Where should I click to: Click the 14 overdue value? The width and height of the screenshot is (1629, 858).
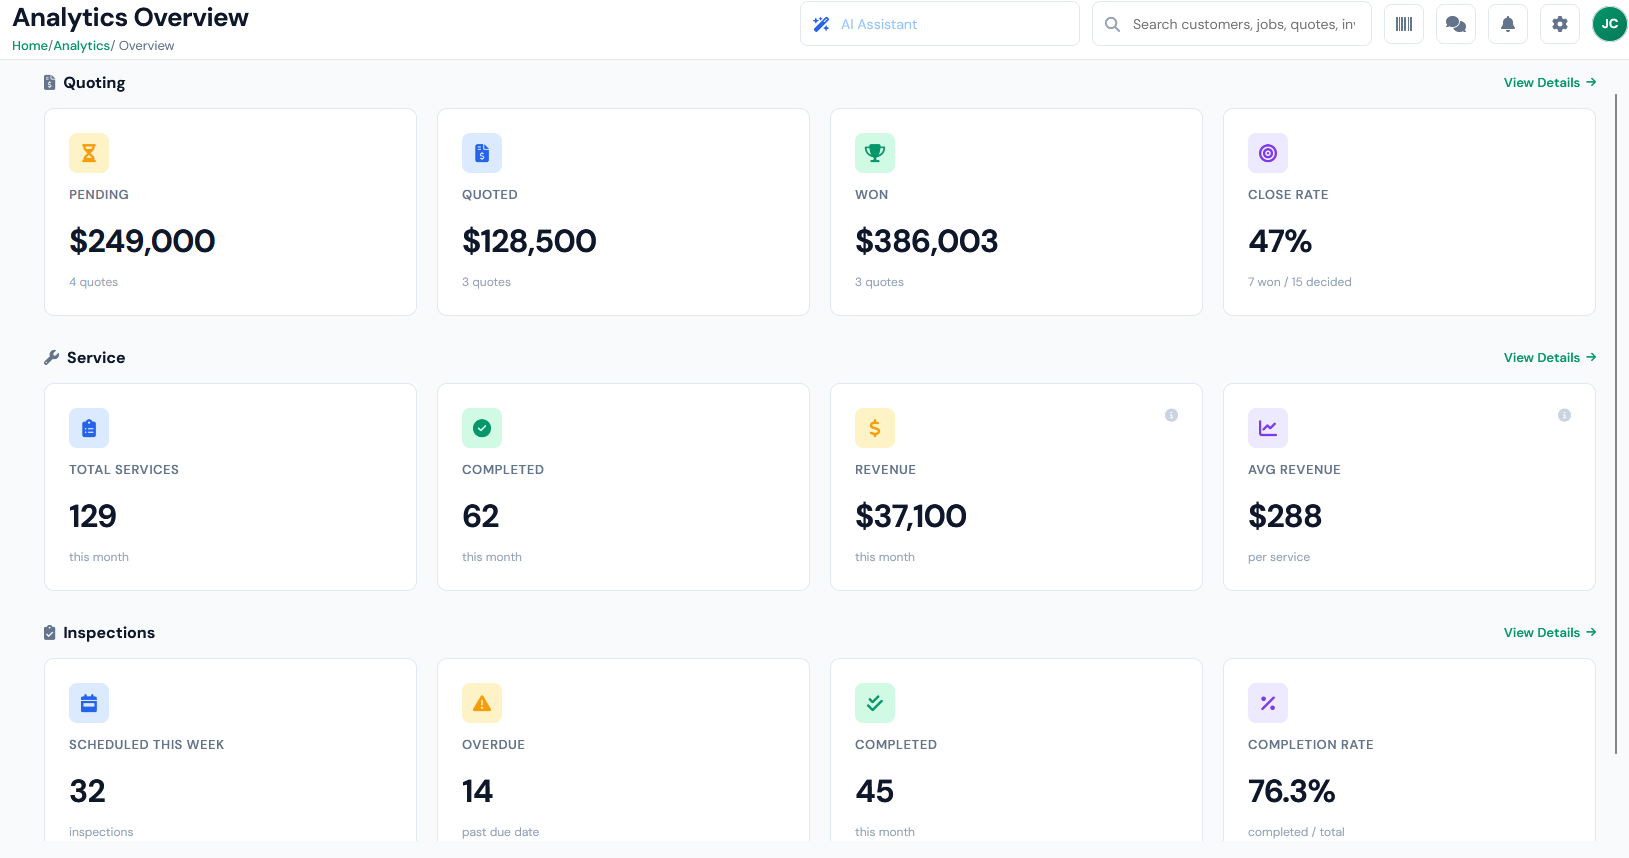pos(478,791)
